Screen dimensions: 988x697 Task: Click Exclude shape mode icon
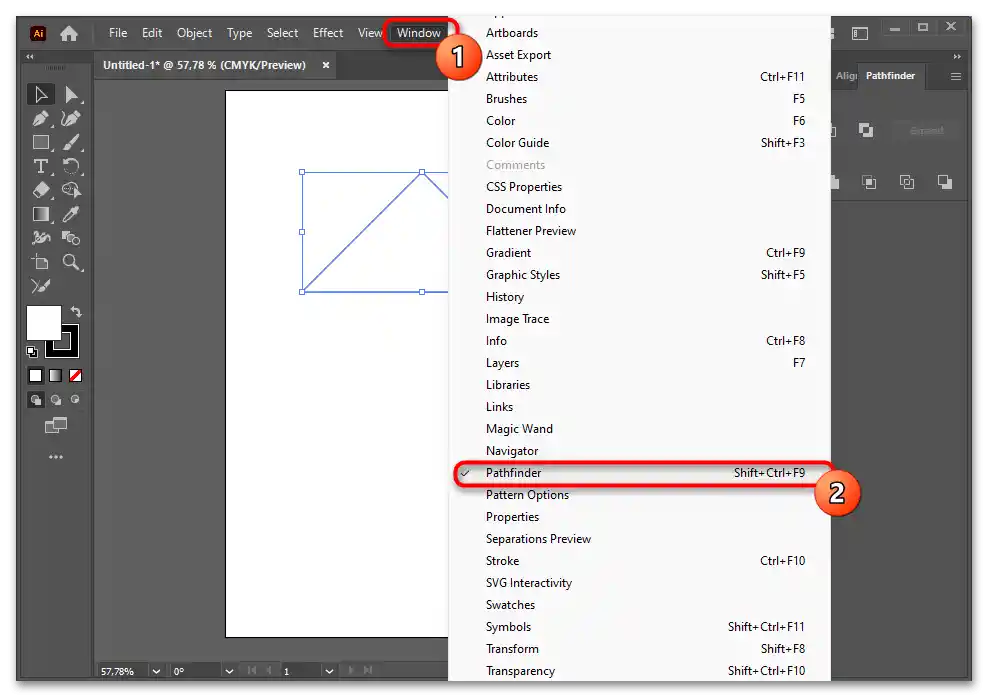[x=866, y=130]
